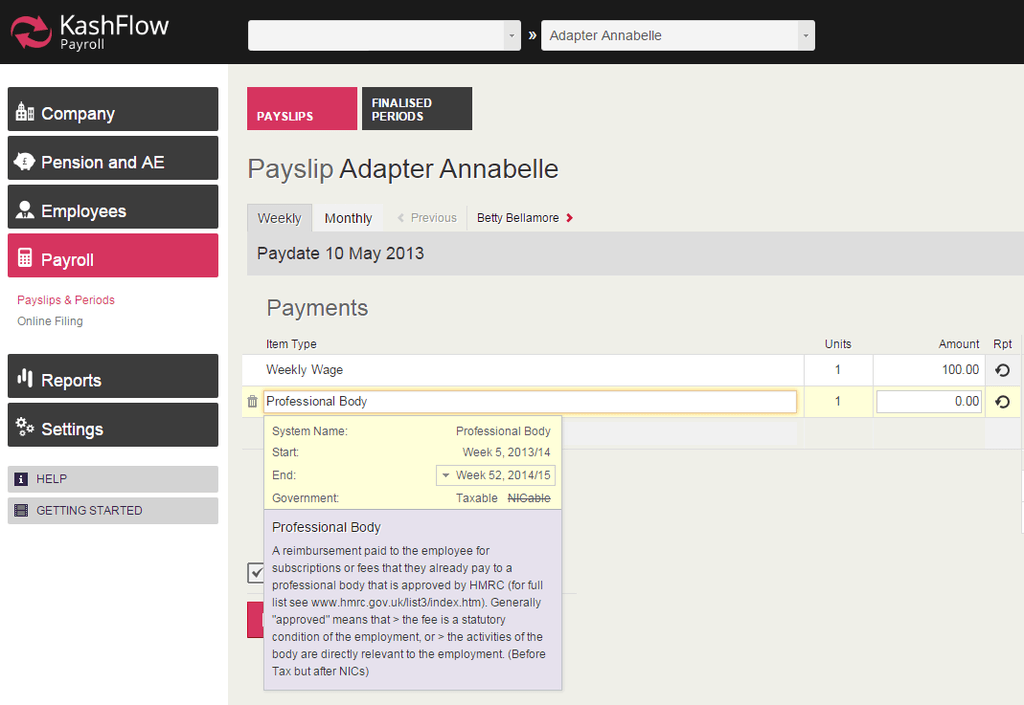Screen dimensions: 1024x705
Task: Click the trash icon beside Professional Body
Action: 252,402
